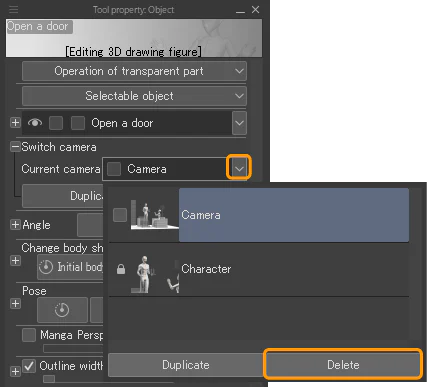
Task: Tick the checkbox next to Camera list entry
Action: [120, 215]
